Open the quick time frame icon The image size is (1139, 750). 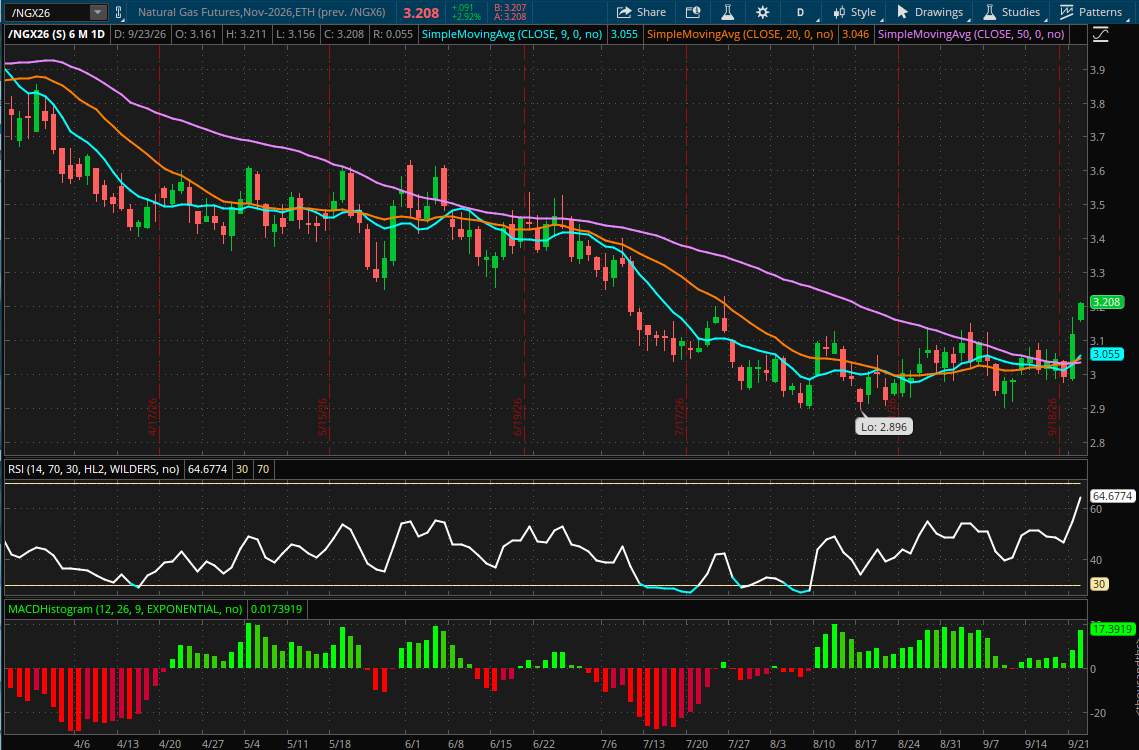(693, 12)
